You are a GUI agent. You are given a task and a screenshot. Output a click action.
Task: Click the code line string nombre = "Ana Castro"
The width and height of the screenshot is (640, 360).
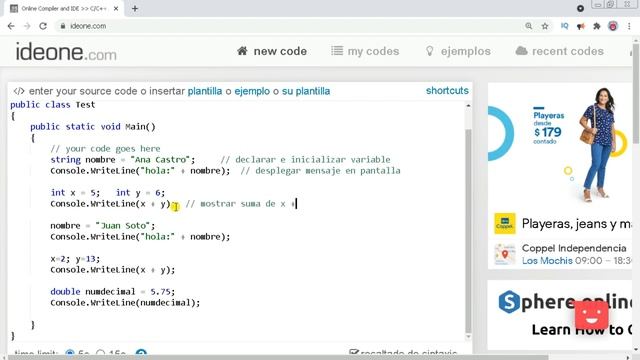point(122,160)
